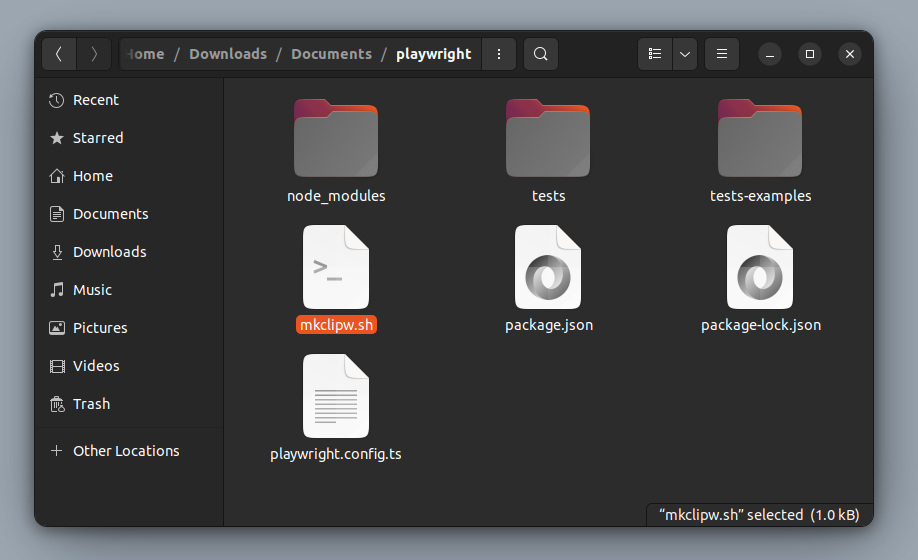This screenshot has height=560, width=918.
Task: Click the Videos film icon in sidebar
Action: pyautogui.click(x=57, y=366)
